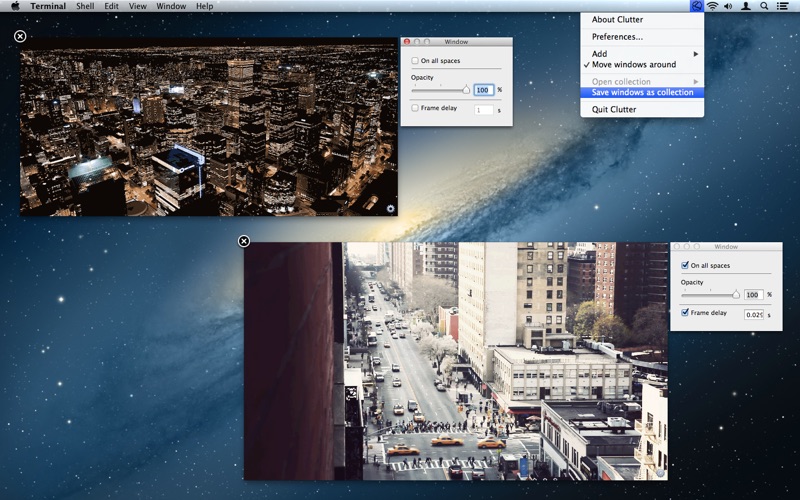Click the 0.029 frame delay field
Screen dimensions: 800x500
point(753,314)
